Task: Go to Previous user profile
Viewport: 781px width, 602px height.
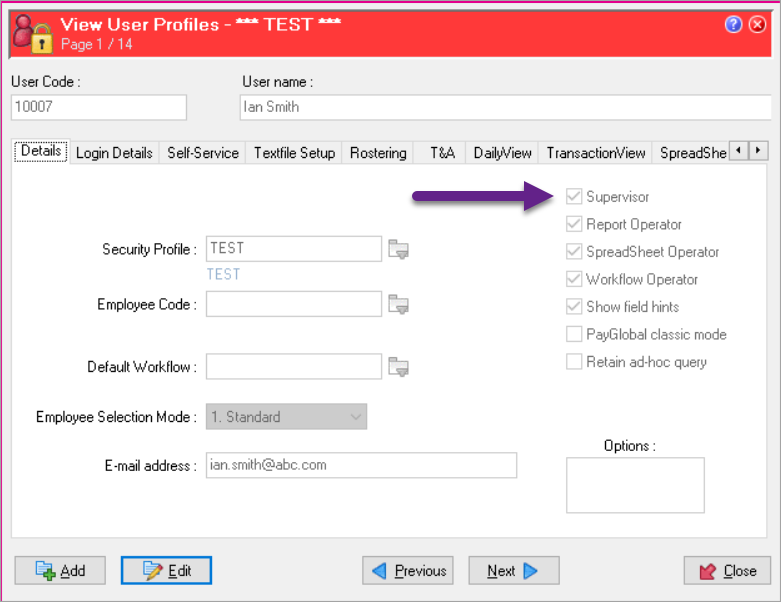Action: tap(408, 571)
